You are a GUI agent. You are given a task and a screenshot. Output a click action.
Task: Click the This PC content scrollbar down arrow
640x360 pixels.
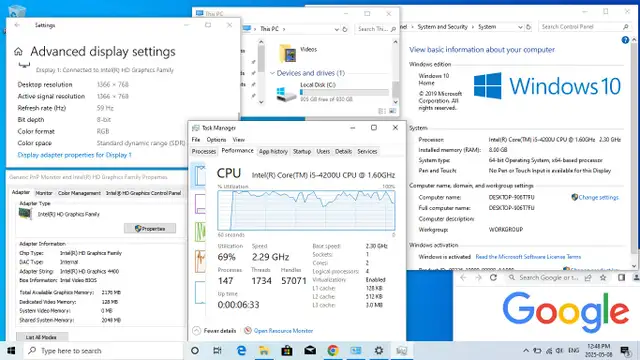coord(395,102)
